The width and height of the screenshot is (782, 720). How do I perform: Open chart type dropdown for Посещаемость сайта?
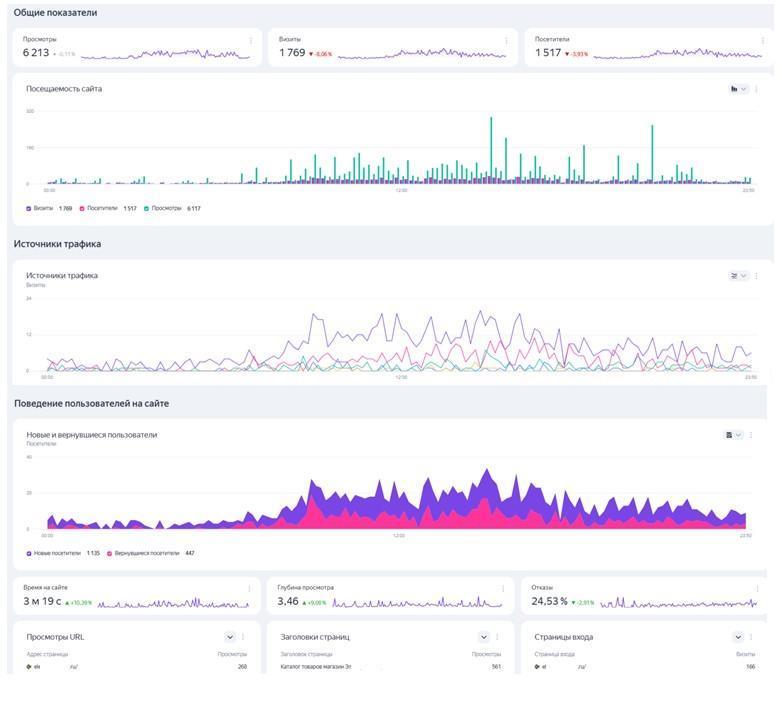click(738, 89)
